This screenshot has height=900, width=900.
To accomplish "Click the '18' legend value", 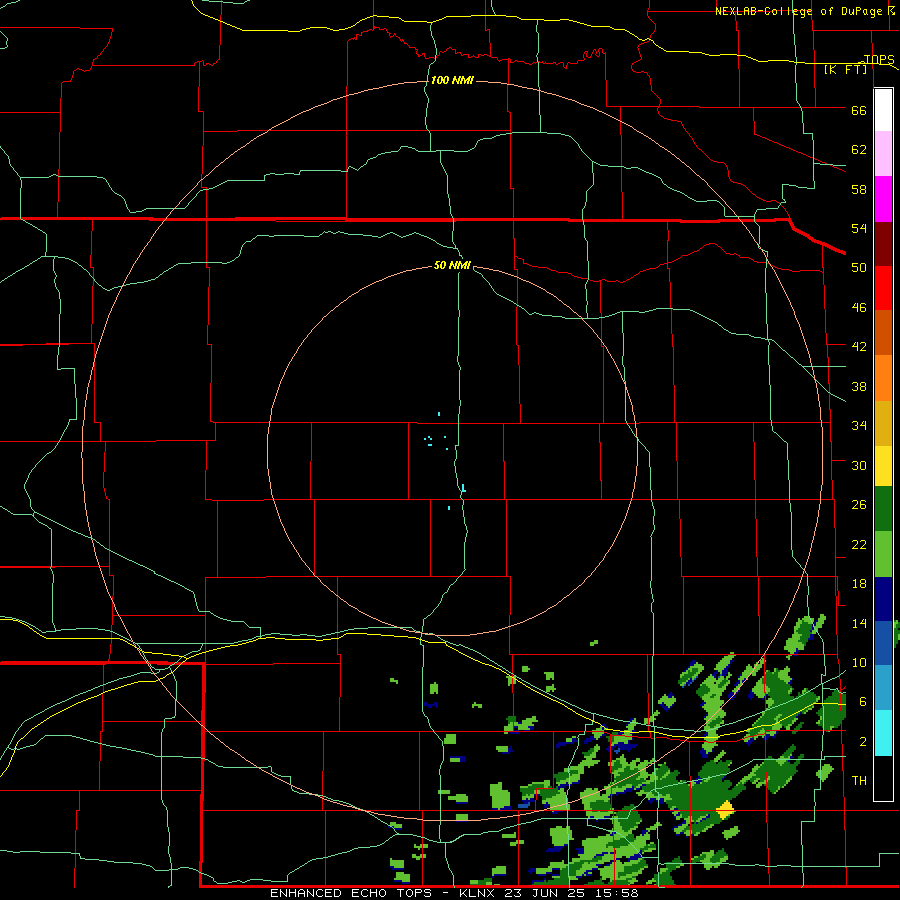I will click(859, 584).
